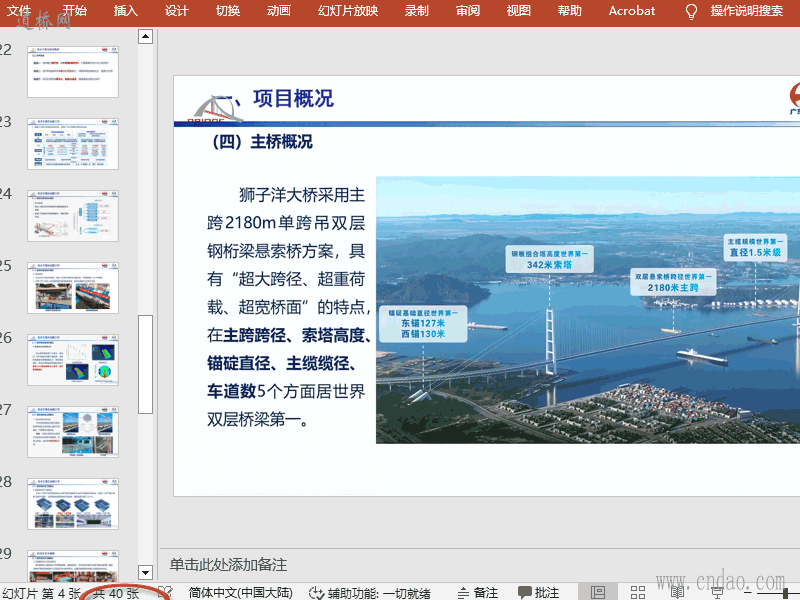800x600 pixels.
Task: Click the zoom-out minus button
Action: point(748,592)
